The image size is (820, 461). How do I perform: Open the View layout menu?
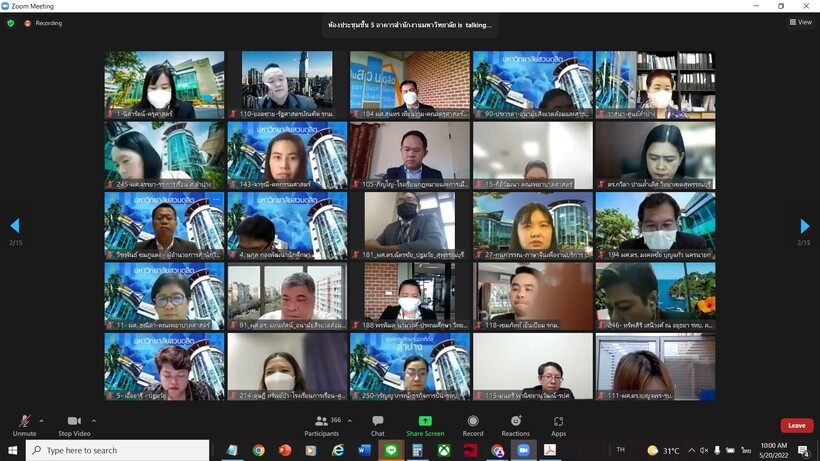(x=800, y=22)
